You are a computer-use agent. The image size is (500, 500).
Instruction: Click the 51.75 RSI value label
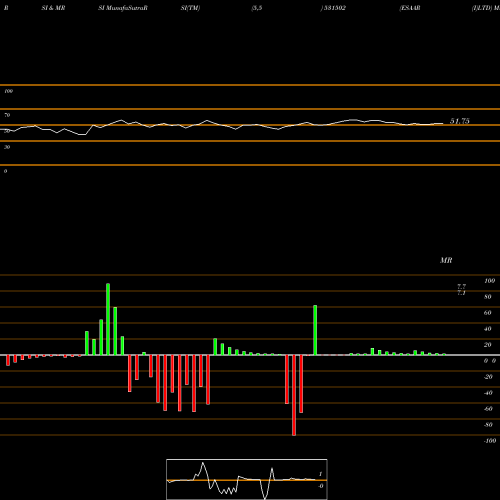tap(460, 121)
